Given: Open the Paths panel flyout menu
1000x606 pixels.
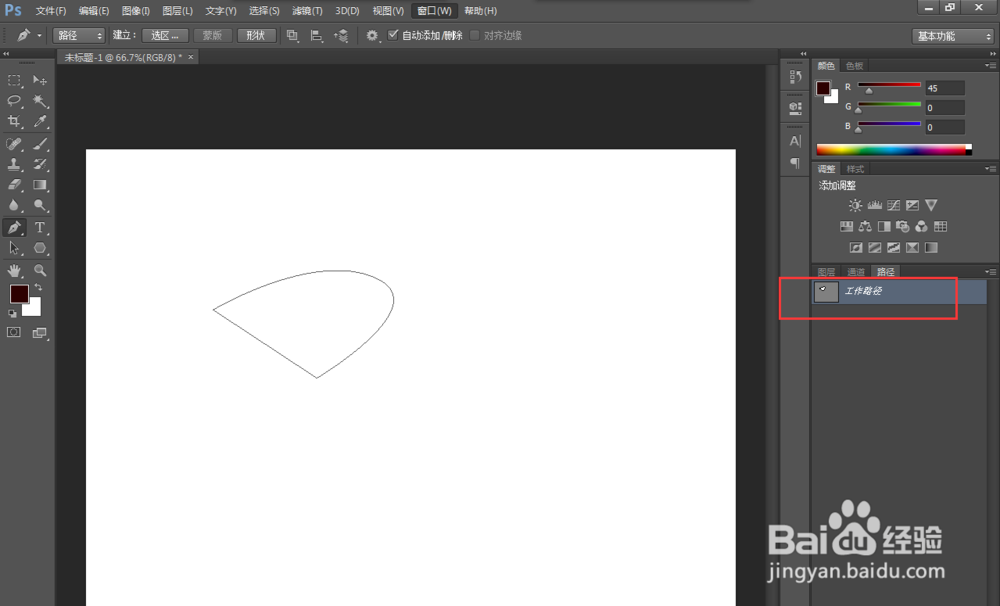Looking at the screenshot, I should coord(990,272).
